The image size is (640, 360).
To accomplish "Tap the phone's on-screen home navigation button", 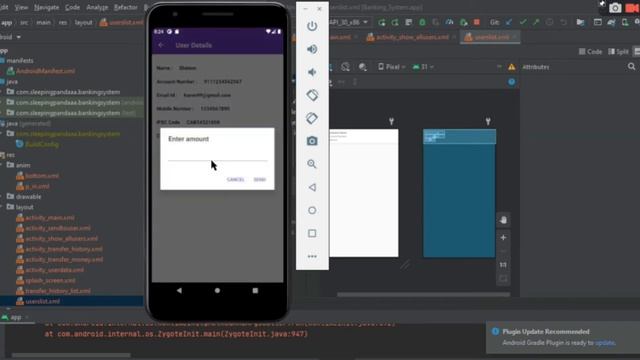I will point(217,291).
